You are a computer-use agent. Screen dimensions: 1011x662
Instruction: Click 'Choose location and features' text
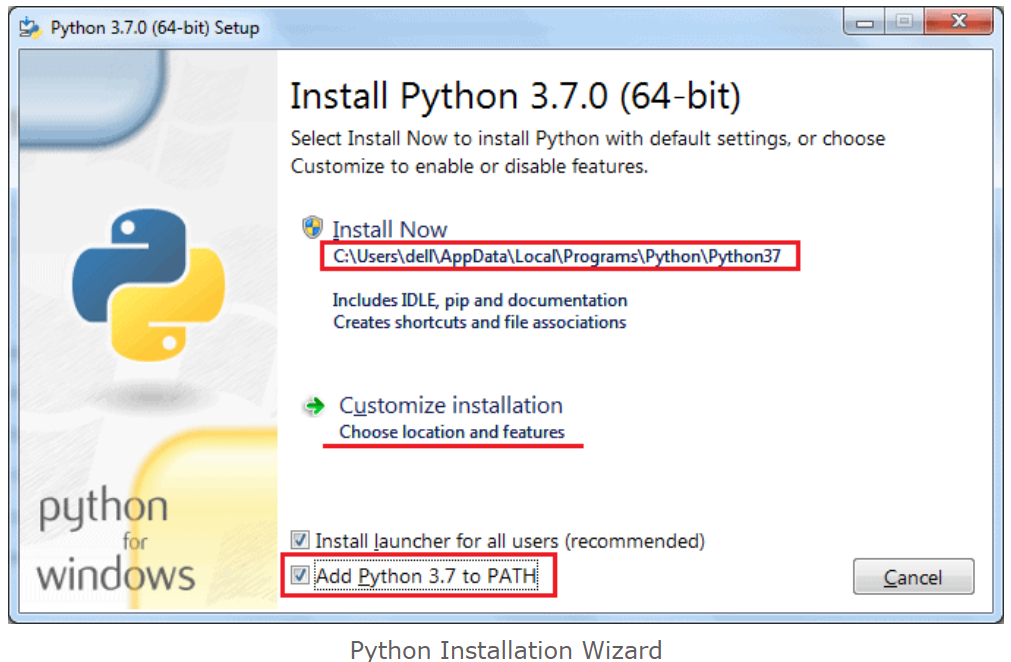[452, 432]
